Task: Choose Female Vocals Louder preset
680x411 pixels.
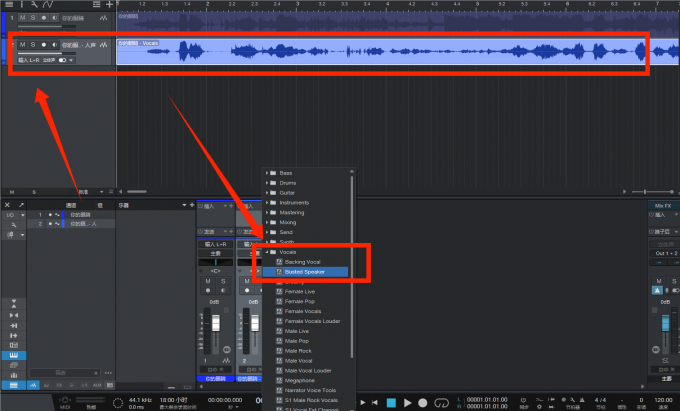Action: 312,321
